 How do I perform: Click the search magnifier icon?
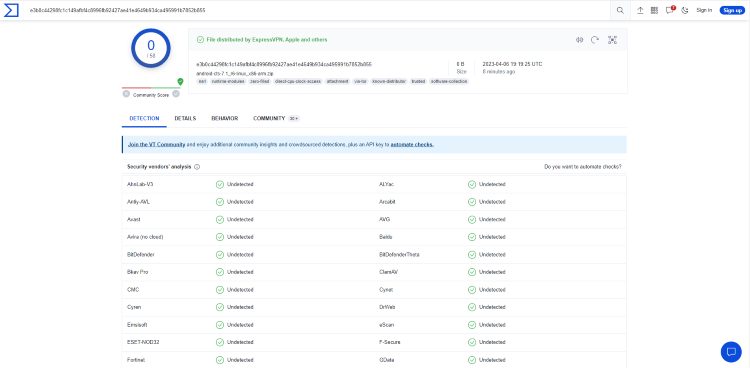pos(620,11)
